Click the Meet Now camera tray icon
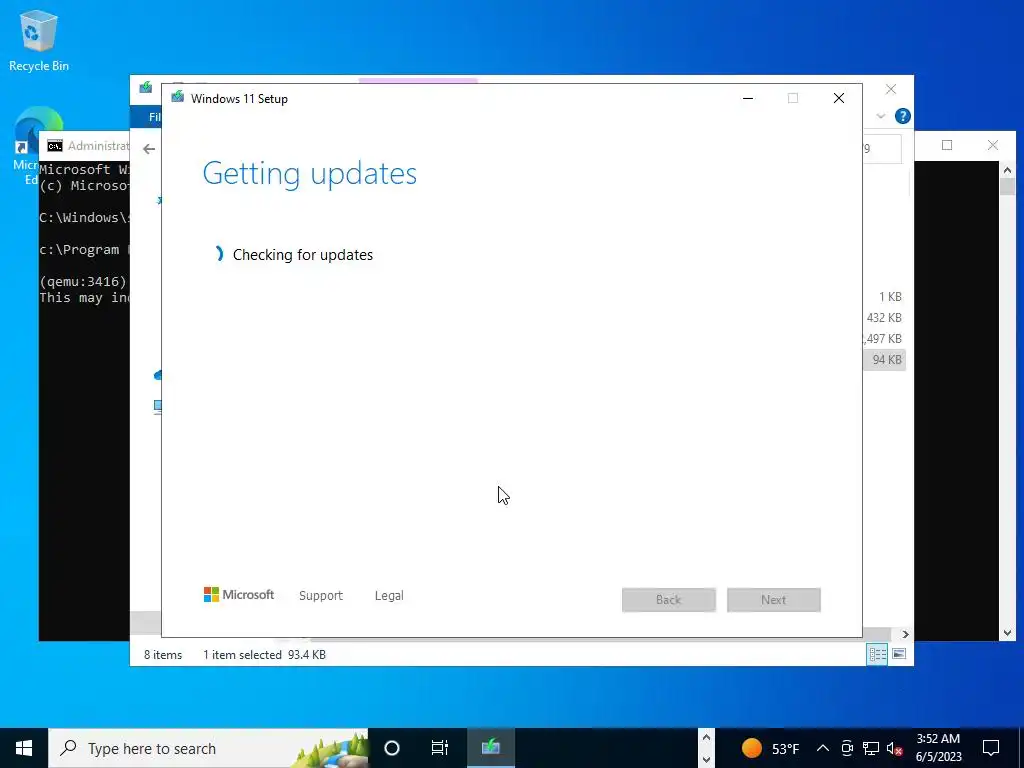The height and width of the screenshot is (768, 1024). [x=847, y=748]
